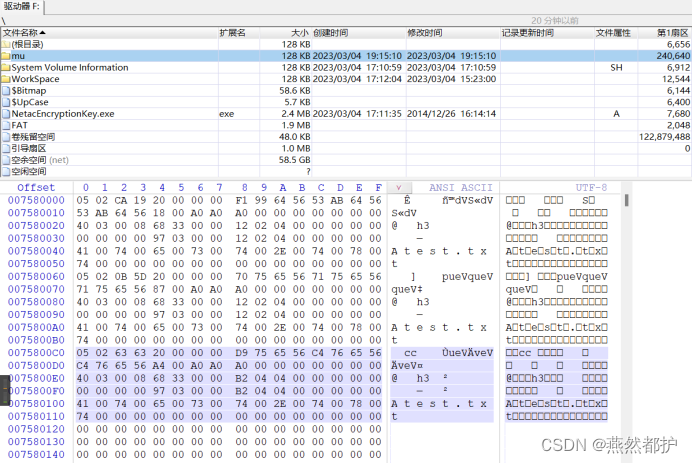Click the FAT file icon
The width and height of the screenshot is (692, 463).
coord(6,125)
